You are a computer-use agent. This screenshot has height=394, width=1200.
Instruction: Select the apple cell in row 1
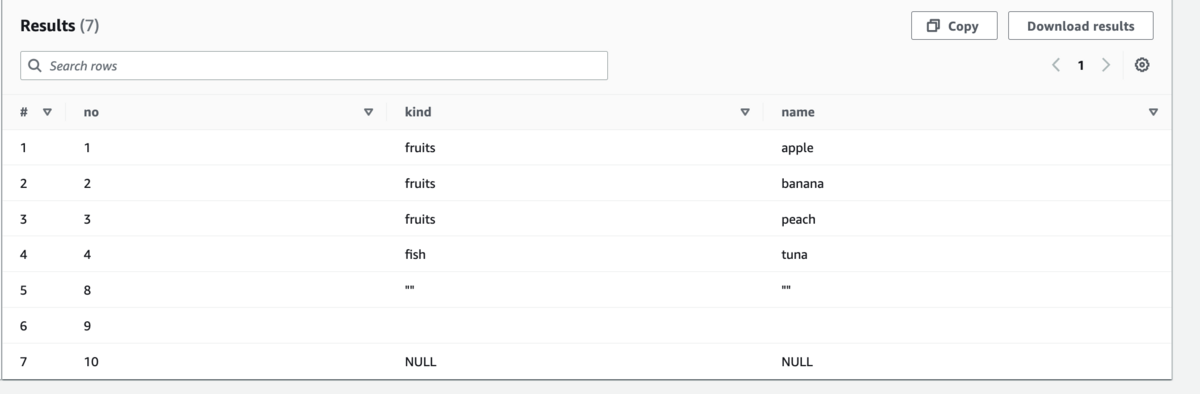click(x=797, y=148)
